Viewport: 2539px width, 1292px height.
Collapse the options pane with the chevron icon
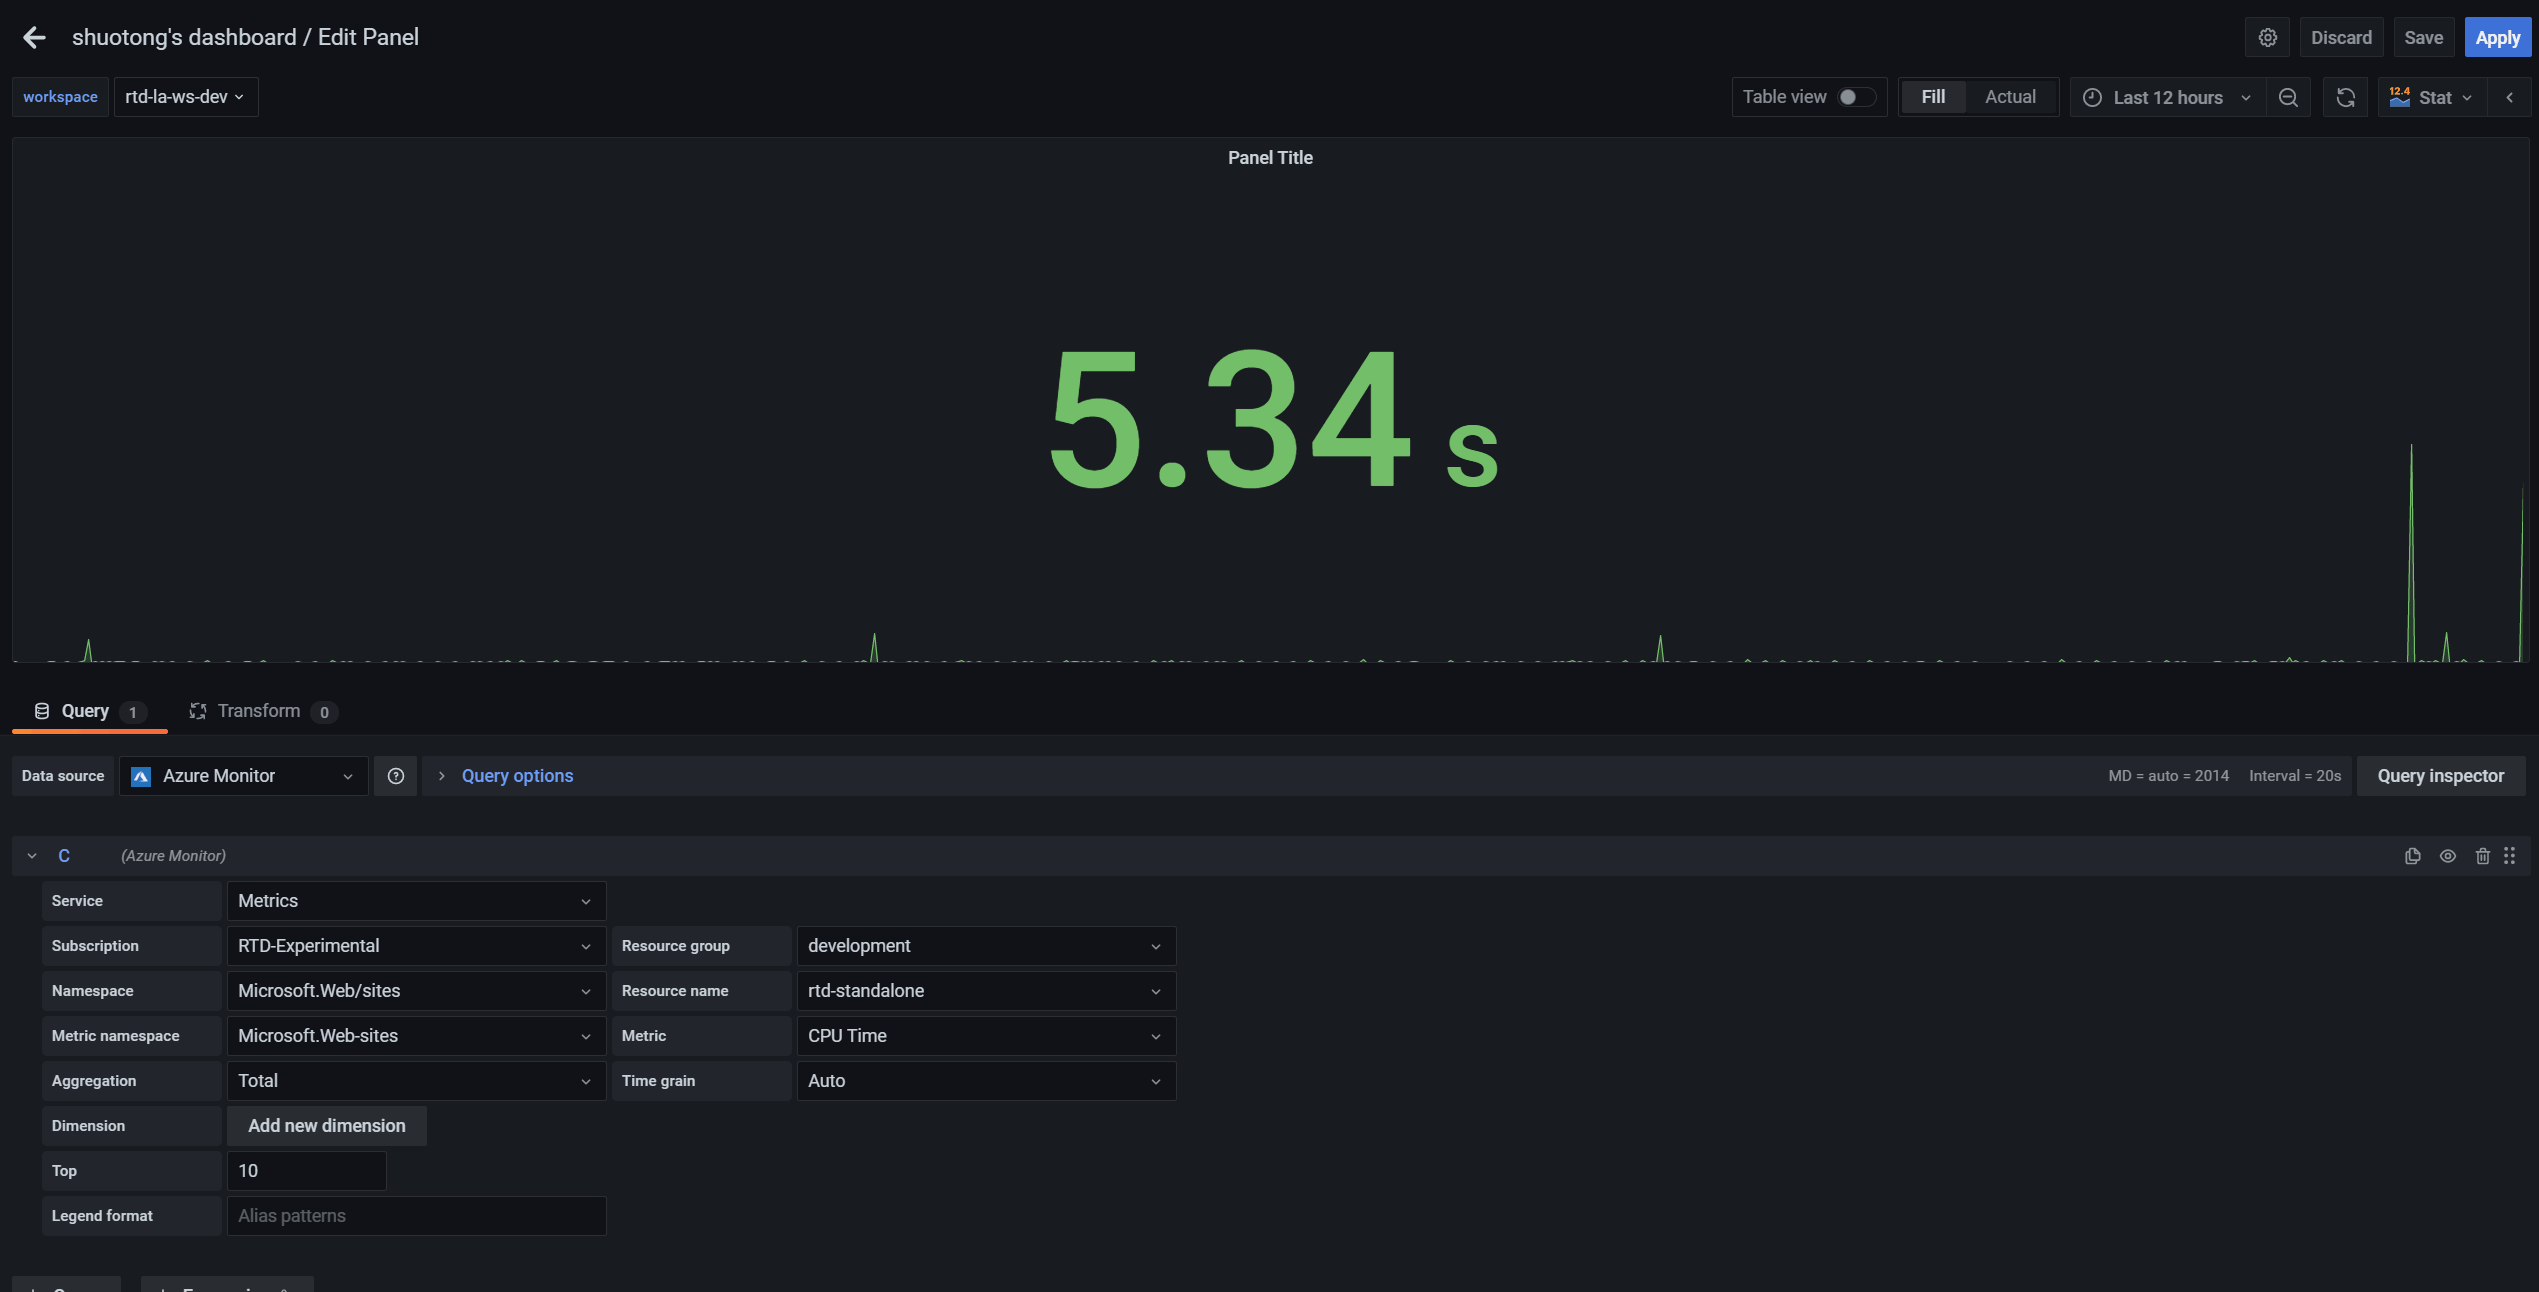[x=2510, y=97]
